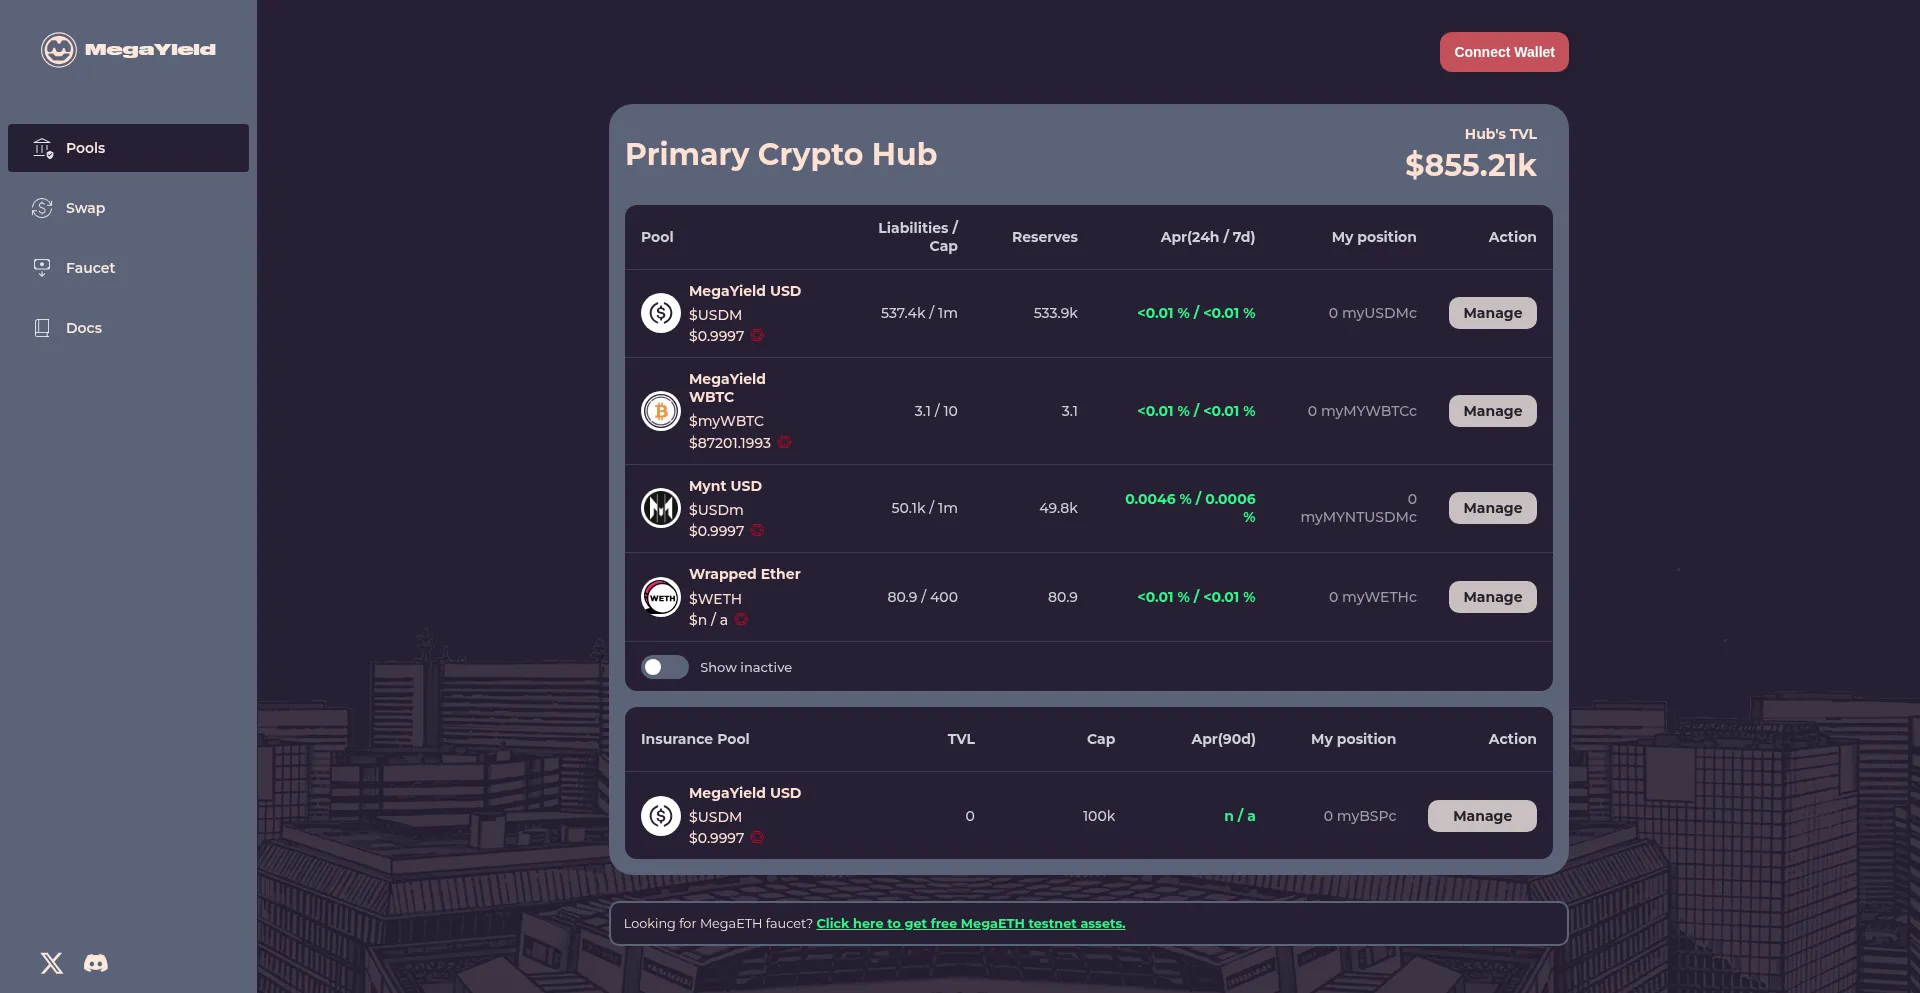Open the Discord community icon
Screen dimensions: 1920x993
pyautogui.click(x=96, y=963)
